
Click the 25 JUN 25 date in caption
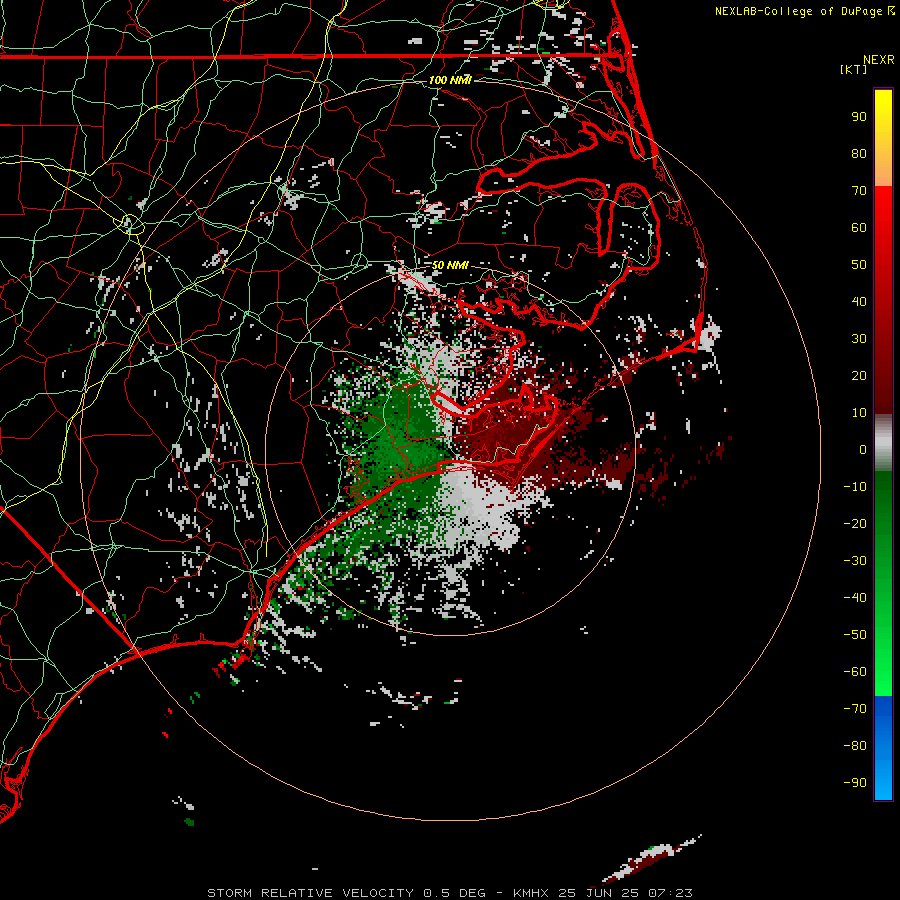click(x=599, y=893)
